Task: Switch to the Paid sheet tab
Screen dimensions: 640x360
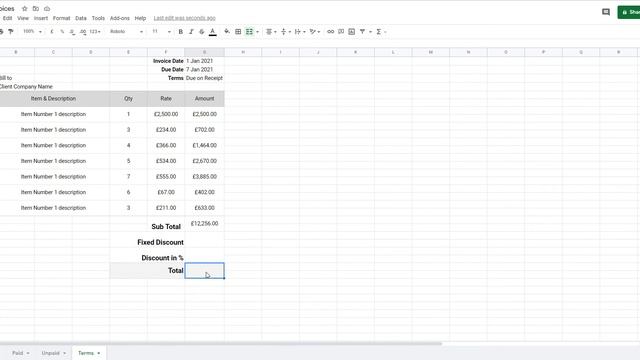Action: (18, 353)
